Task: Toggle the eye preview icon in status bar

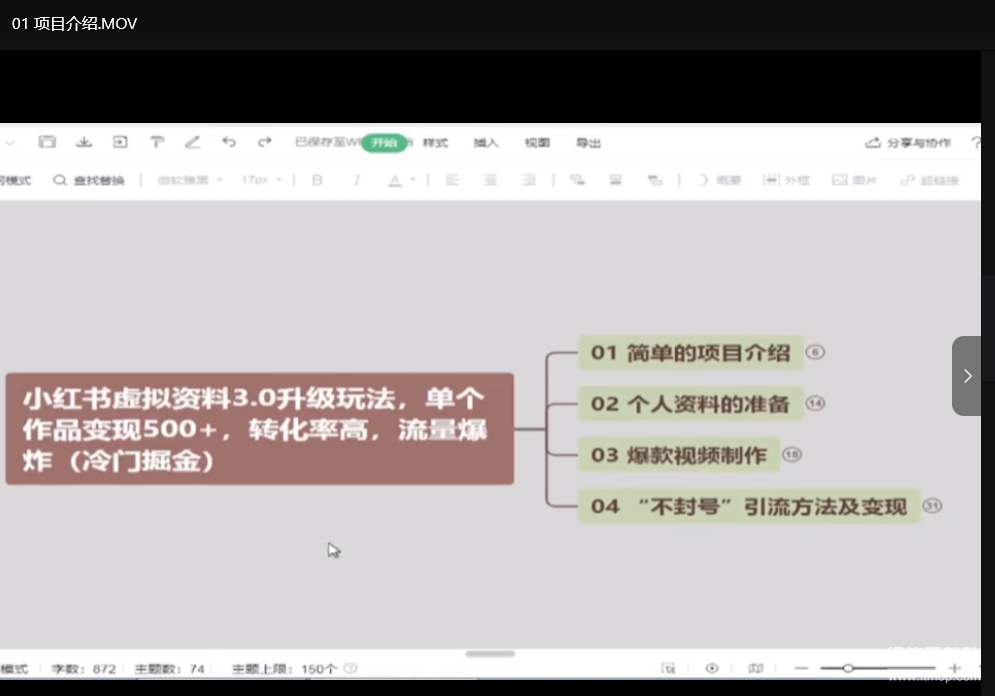Action: click(x=712, y=668)
